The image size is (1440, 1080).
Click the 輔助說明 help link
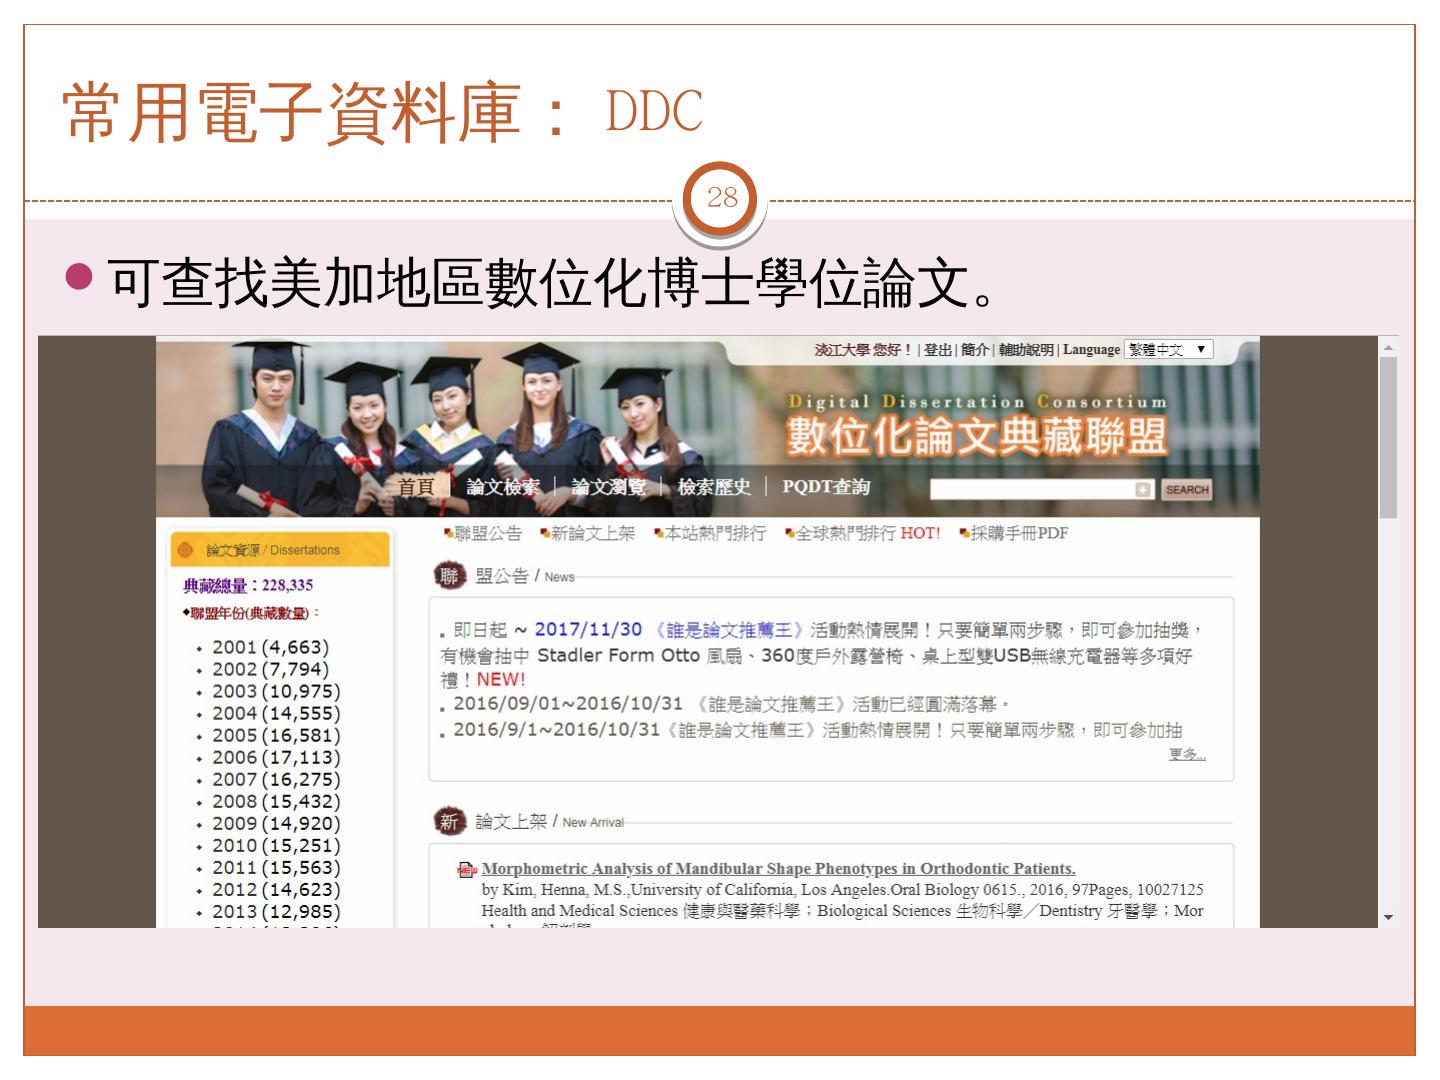coord(1026,350)
